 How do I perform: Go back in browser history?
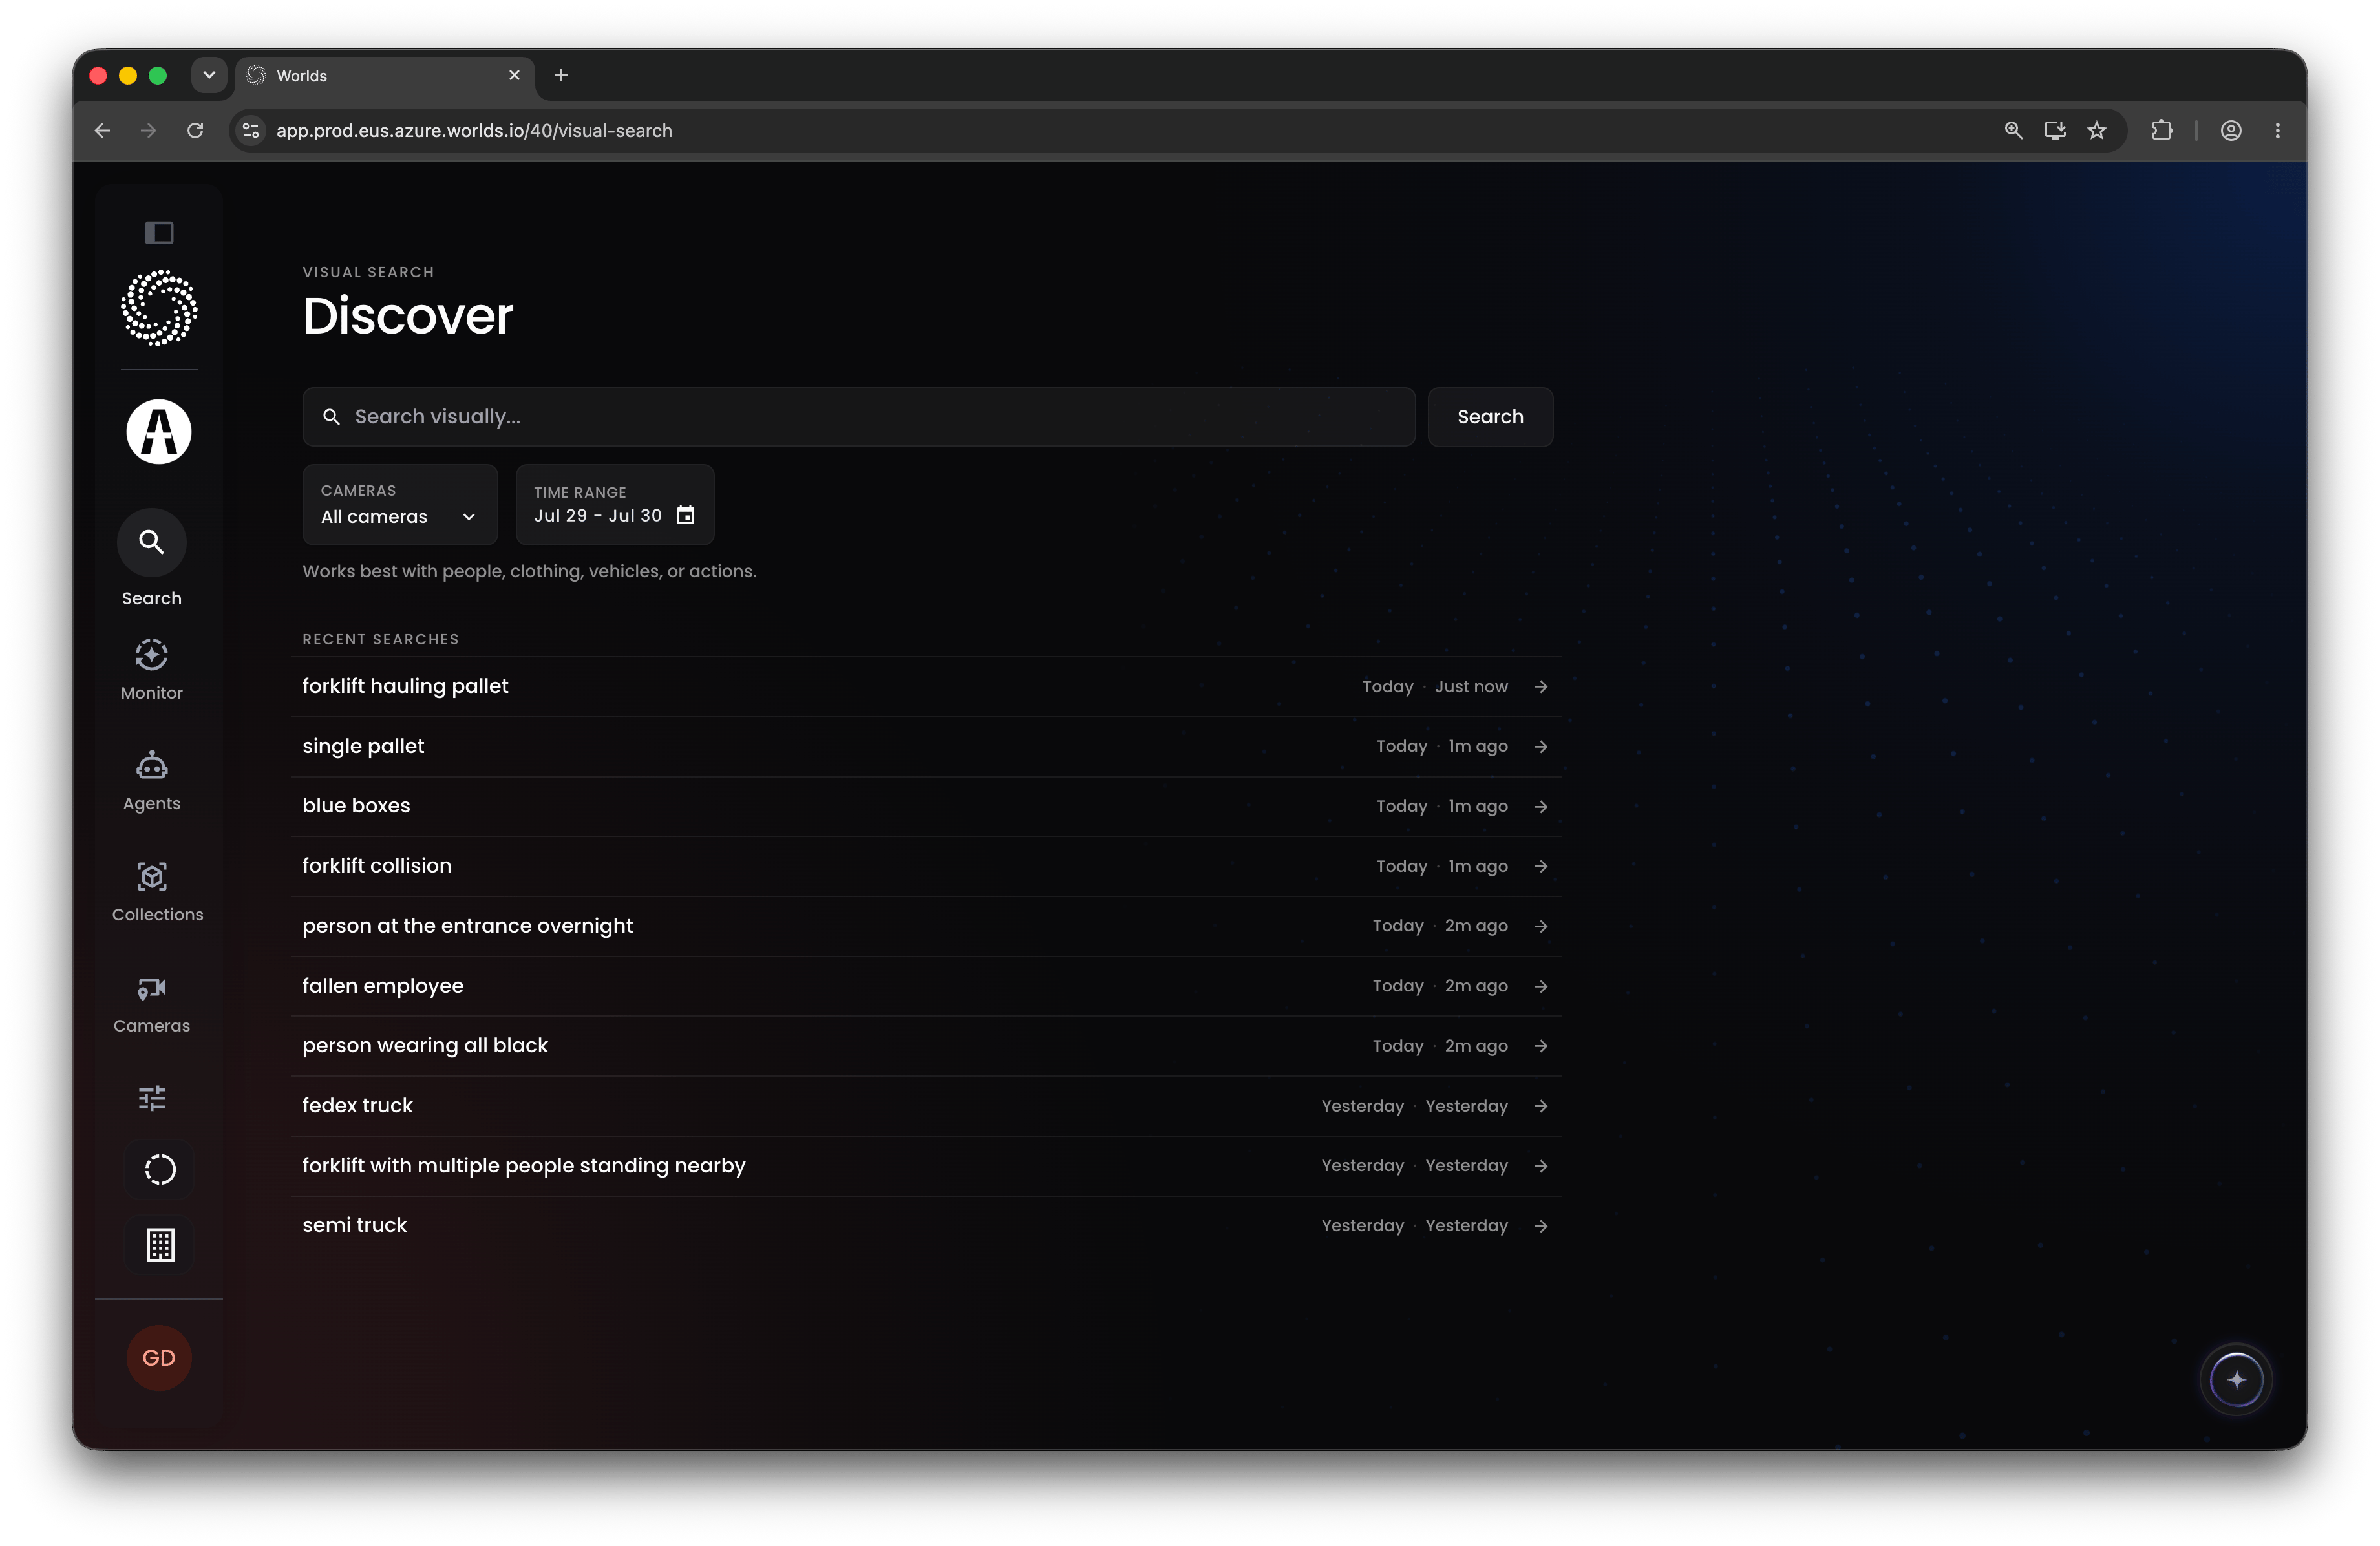point(102,131)
